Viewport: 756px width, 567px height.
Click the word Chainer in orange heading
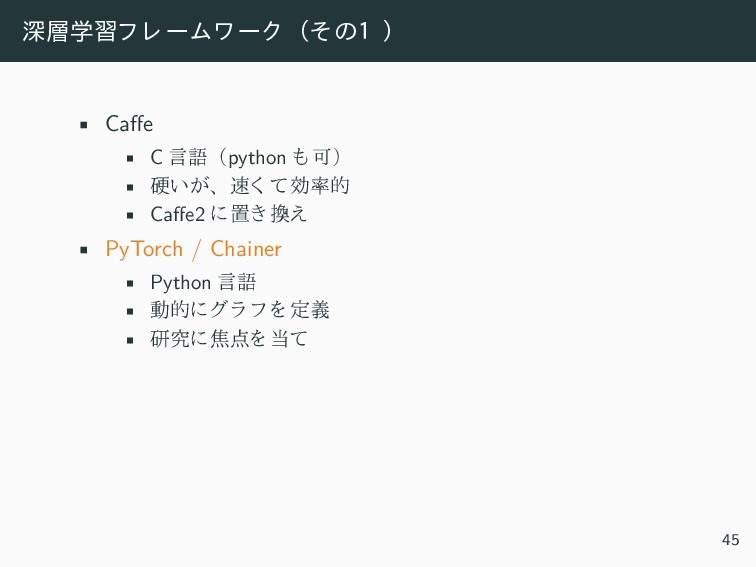pos(246,249)
